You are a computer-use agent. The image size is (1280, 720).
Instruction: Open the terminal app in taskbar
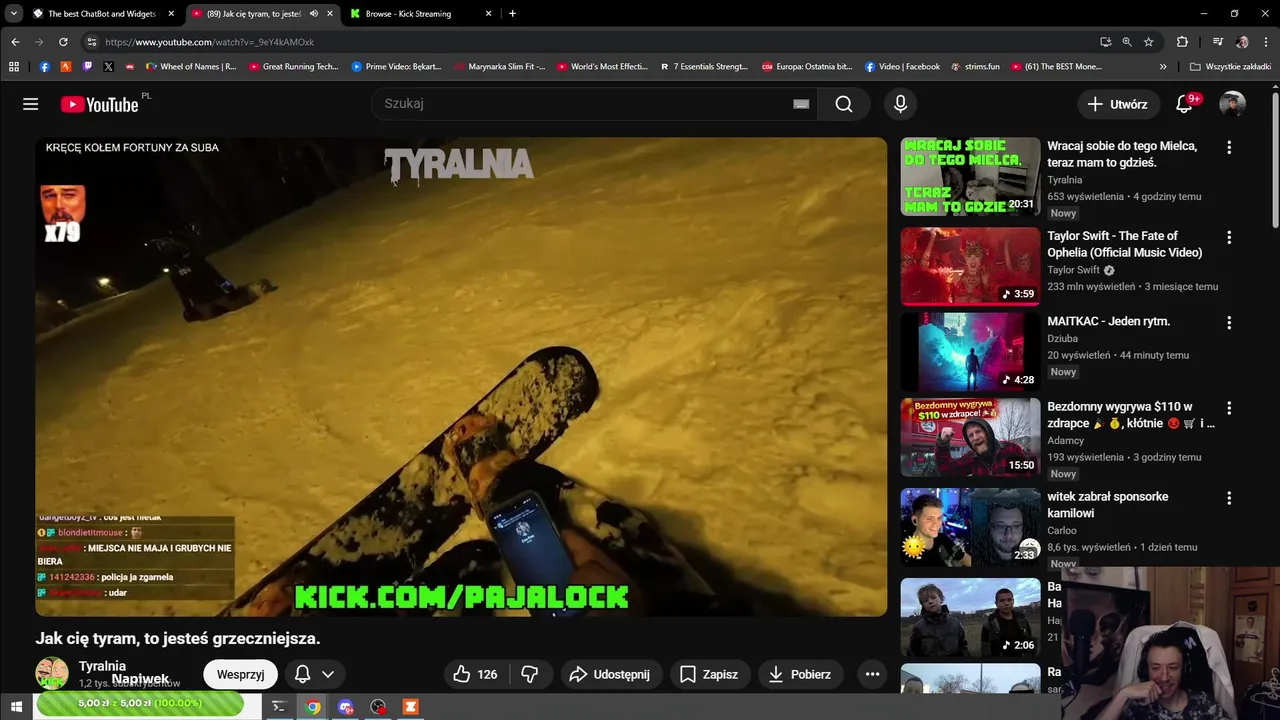[x=279, y=706]
